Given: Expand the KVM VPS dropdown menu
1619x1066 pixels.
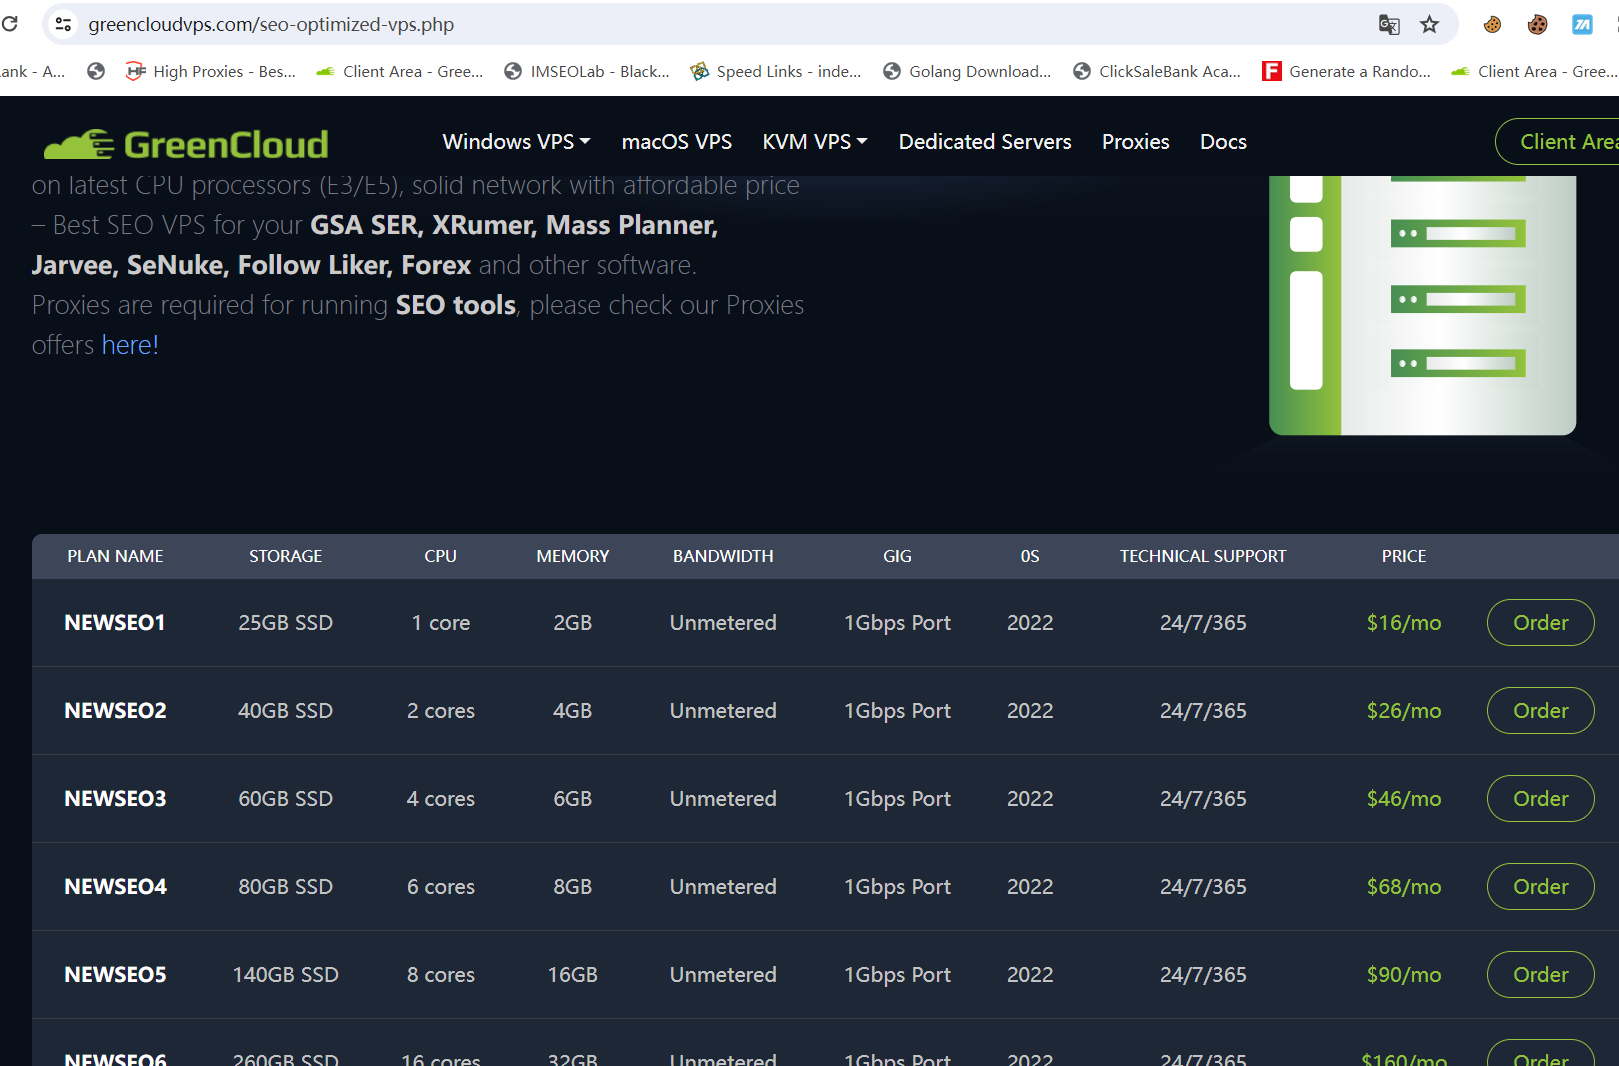Looking at the screenshot, I should point(814,142).
